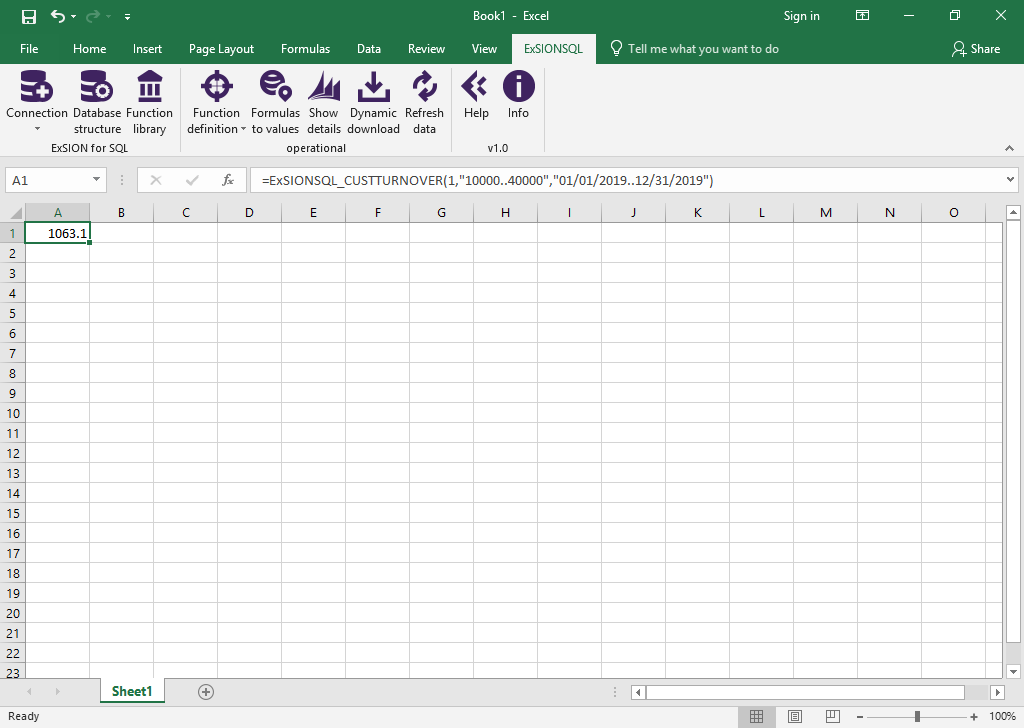
Task: Switch to the Data tab
Action: coord(368,49)
